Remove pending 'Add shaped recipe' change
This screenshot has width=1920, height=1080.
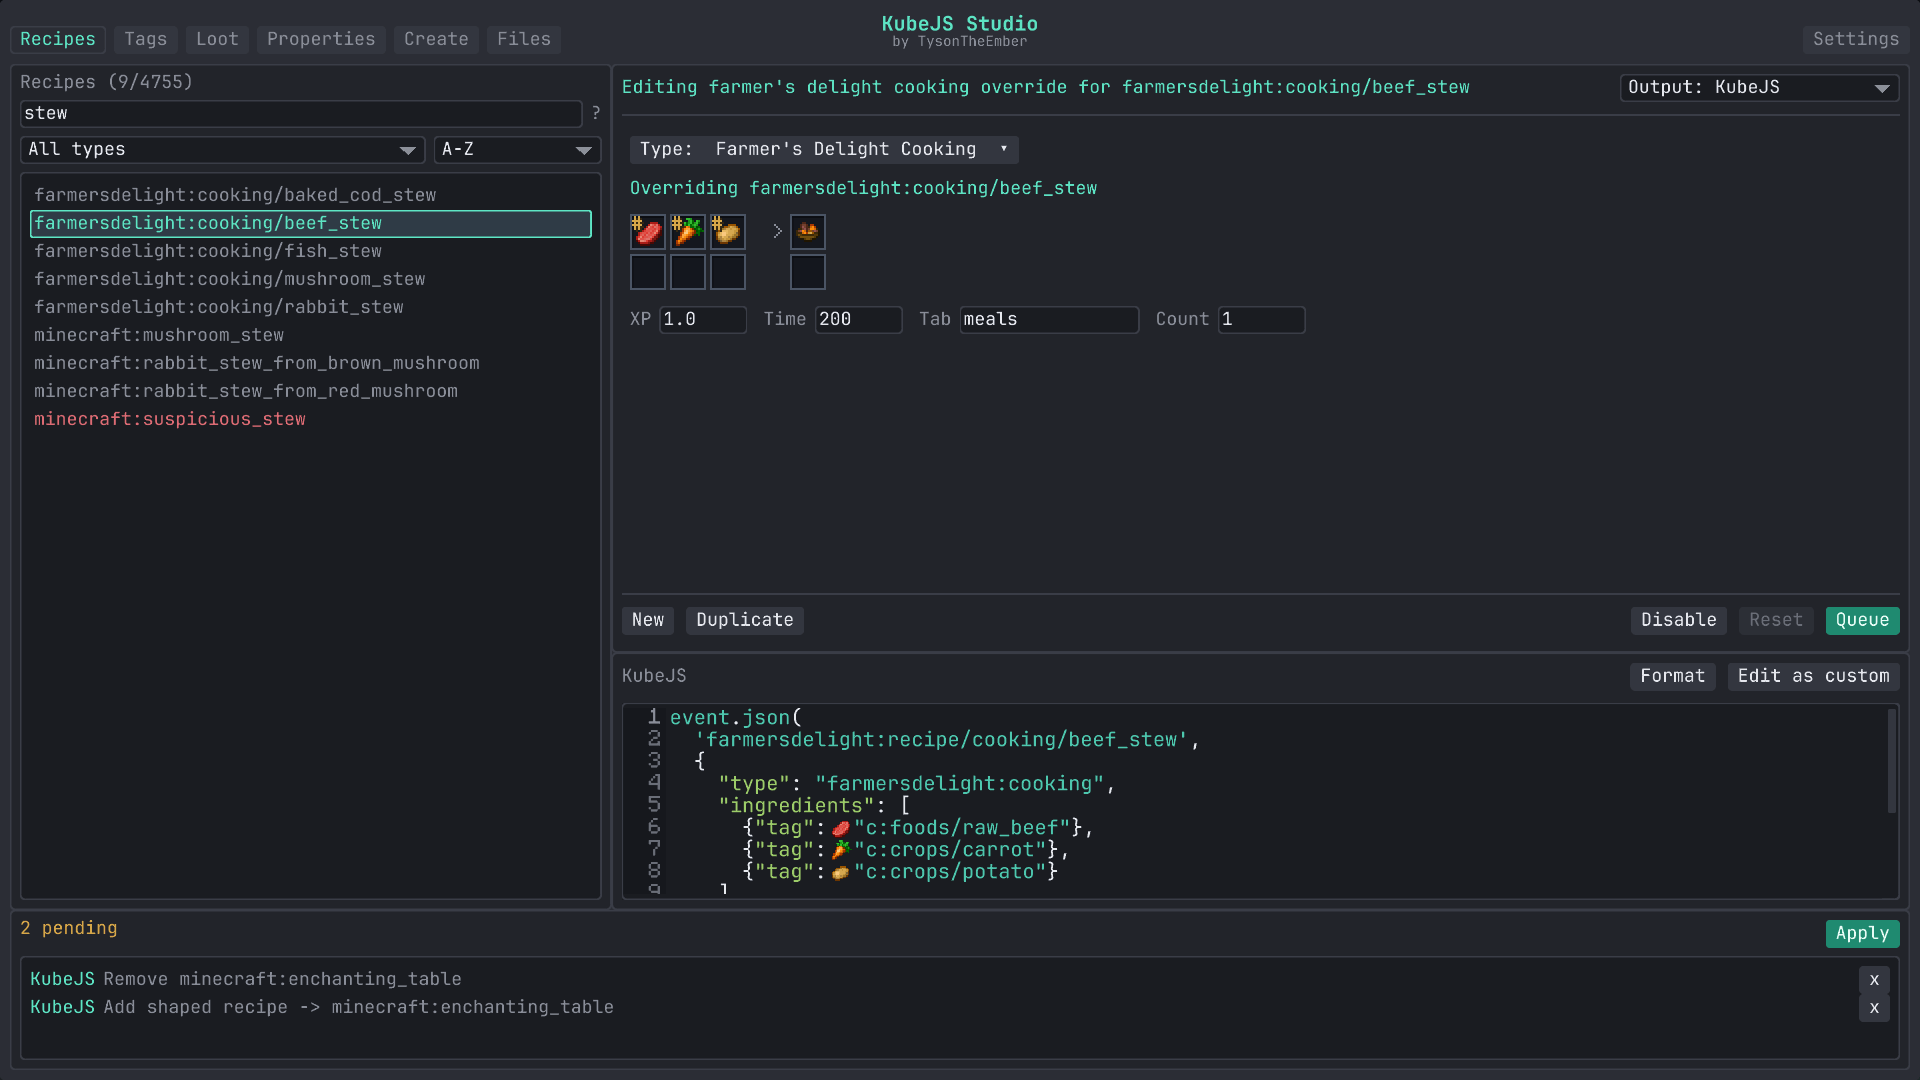1874,1008
